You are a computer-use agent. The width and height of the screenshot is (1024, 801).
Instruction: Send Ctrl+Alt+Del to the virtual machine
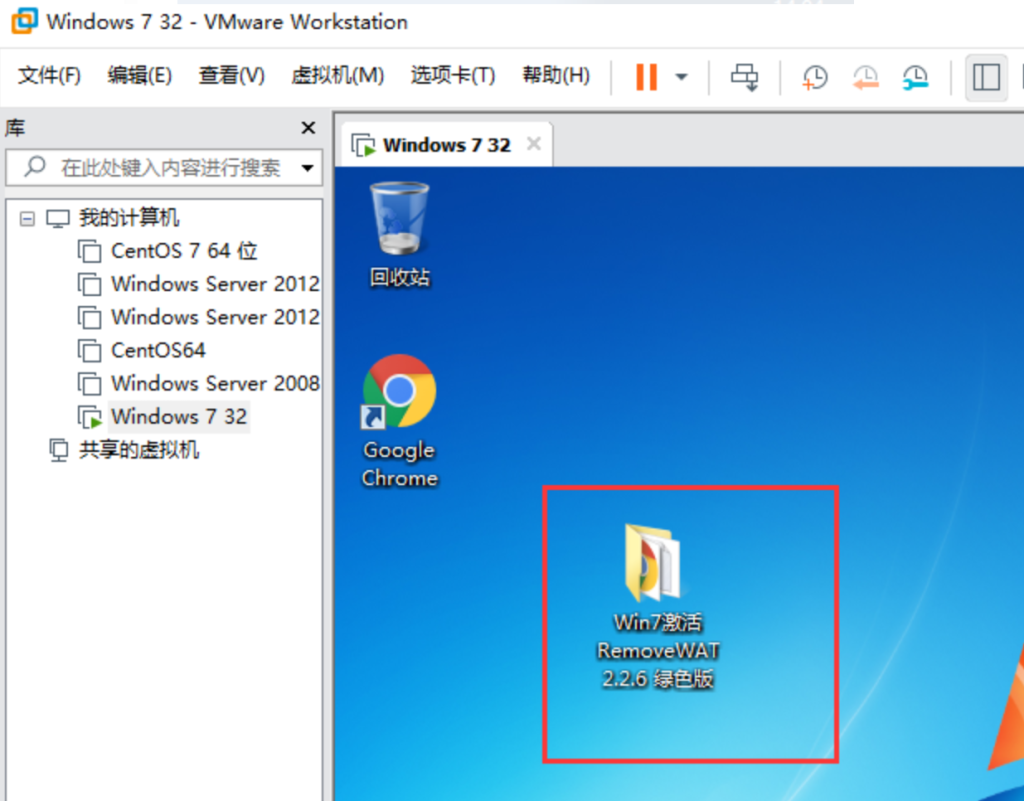[x=744, y=77]
